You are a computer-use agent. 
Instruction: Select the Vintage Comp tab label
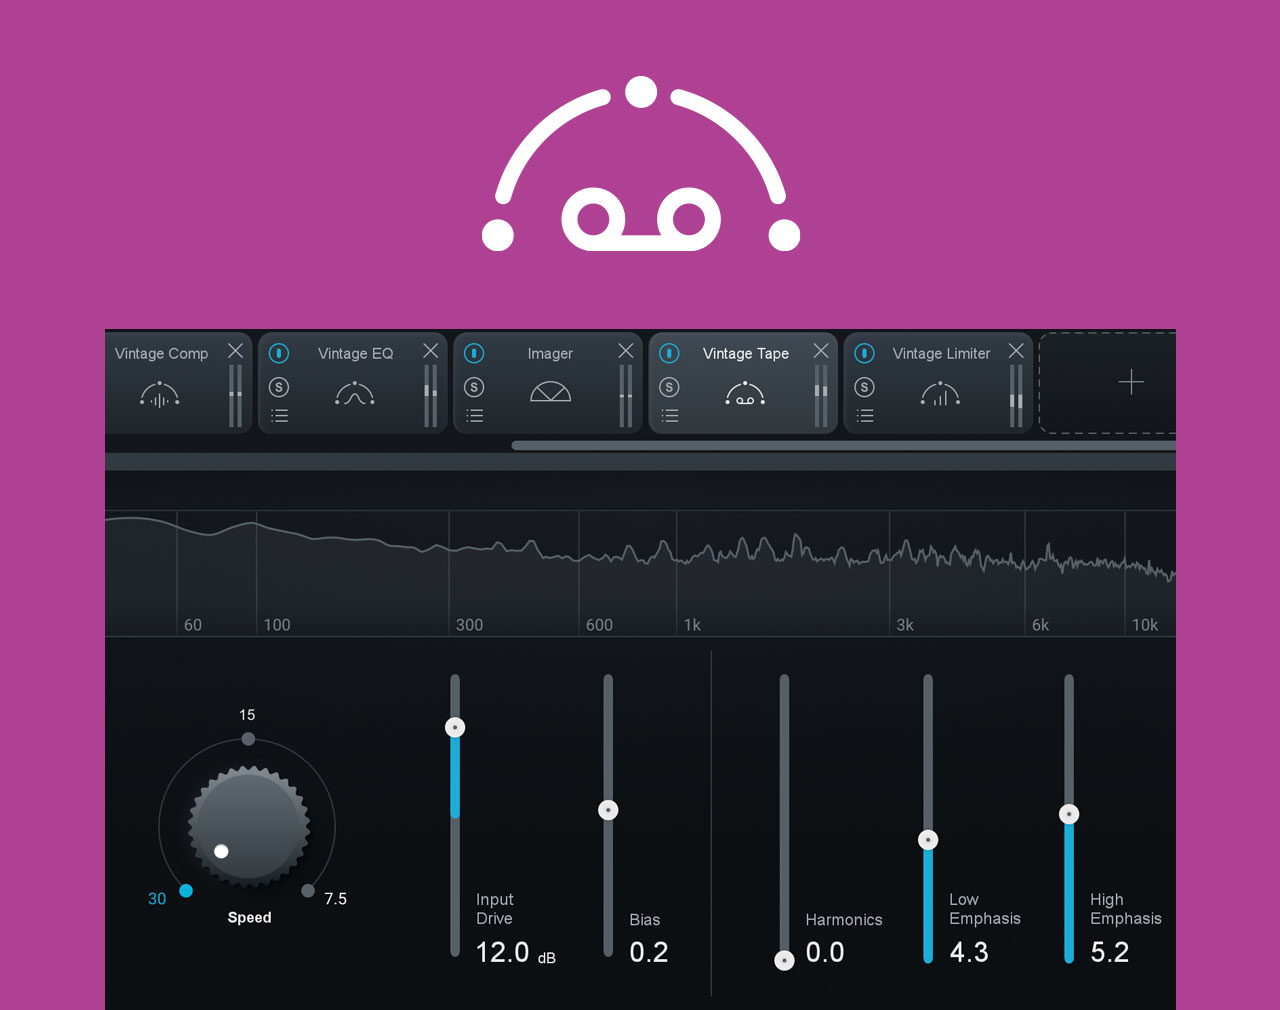tap(161, 353)
